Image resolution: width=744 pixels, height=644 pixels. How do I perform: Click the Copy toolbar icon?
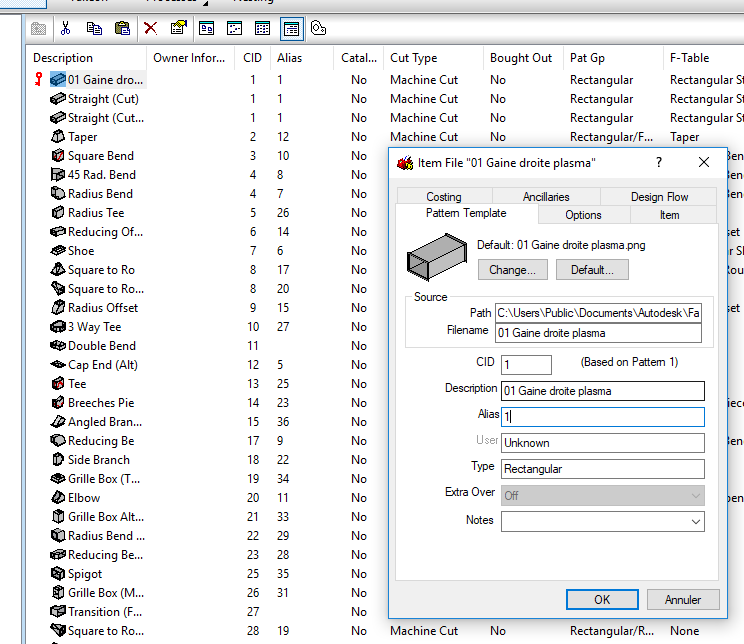pyautogui.click(x=94, y=28)
